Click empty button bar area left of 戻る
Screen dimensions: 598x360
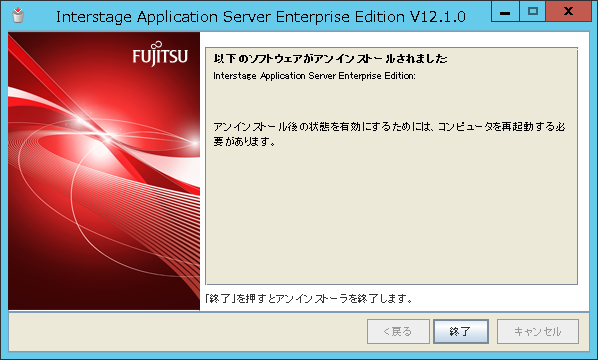(x=187, y=331)
